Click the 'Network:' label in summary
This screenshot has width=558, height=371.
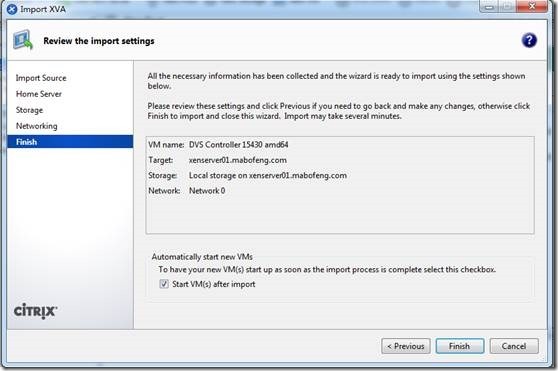pos(164,191)
